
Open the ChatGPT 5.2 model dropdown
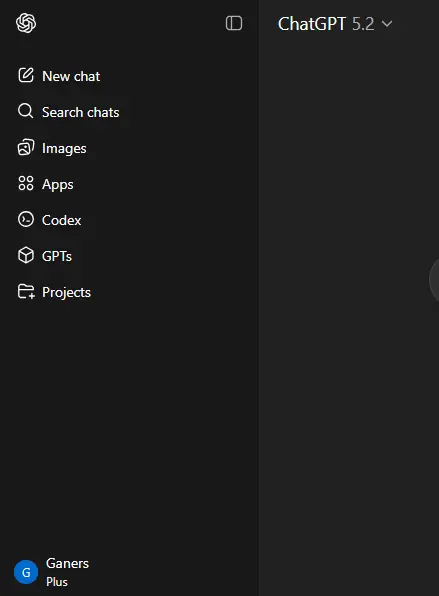335,24
